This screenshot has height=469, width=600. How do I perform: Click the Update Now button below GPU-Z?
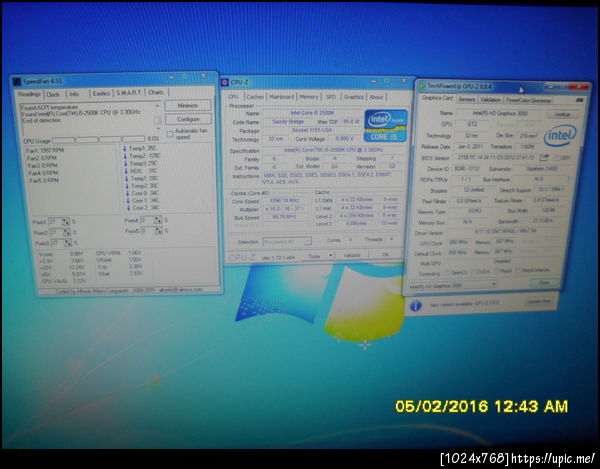click(539, 301)
